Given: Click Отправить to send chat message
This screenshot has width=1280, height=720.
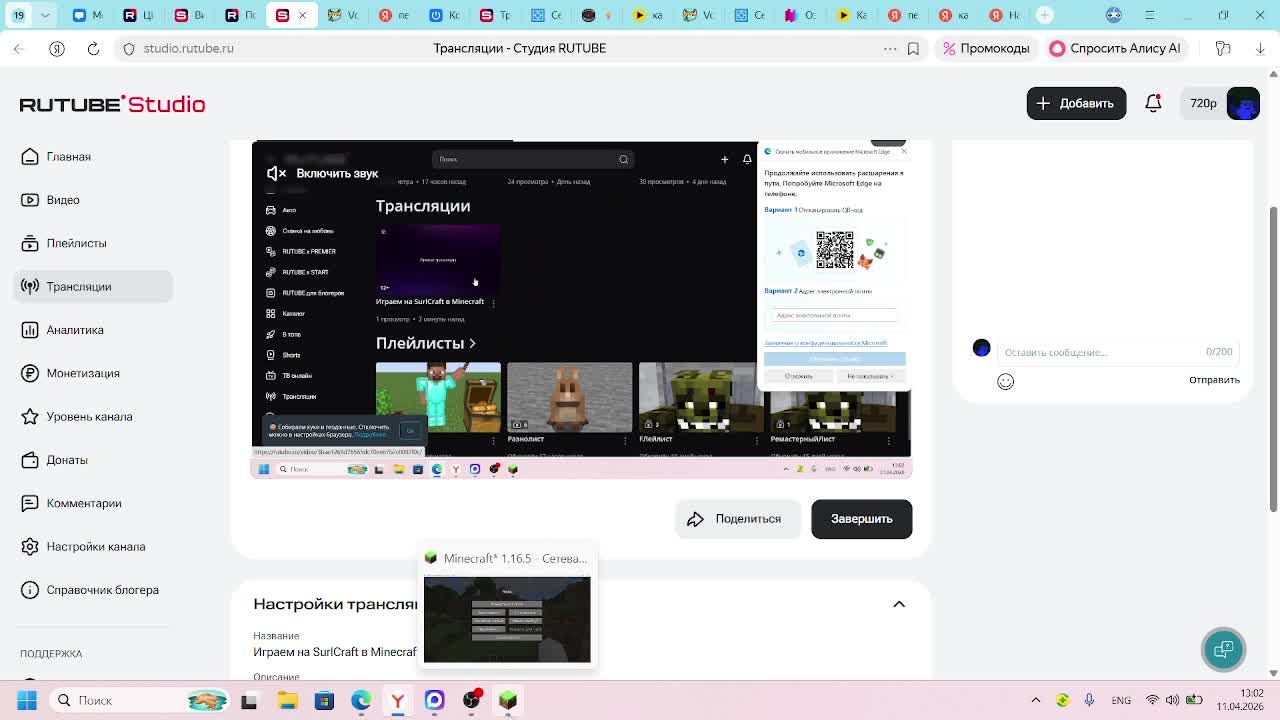Looking at the screenshot, I should 1214,380.
